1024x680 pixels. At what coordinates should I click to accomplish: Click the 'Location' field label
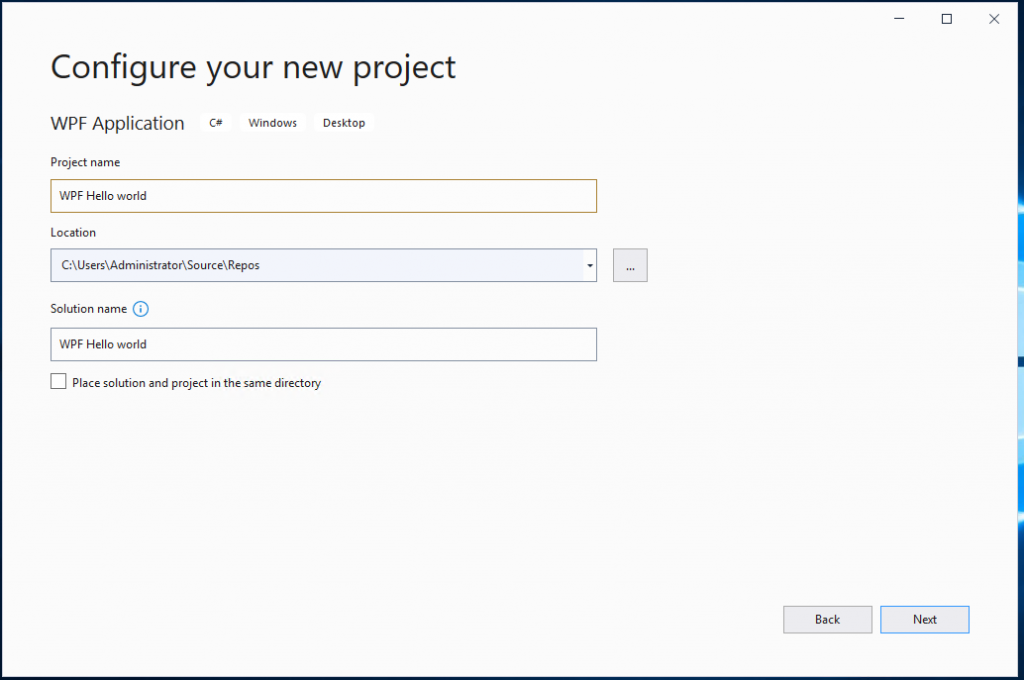pyautogui.click(x=73, y=233)
